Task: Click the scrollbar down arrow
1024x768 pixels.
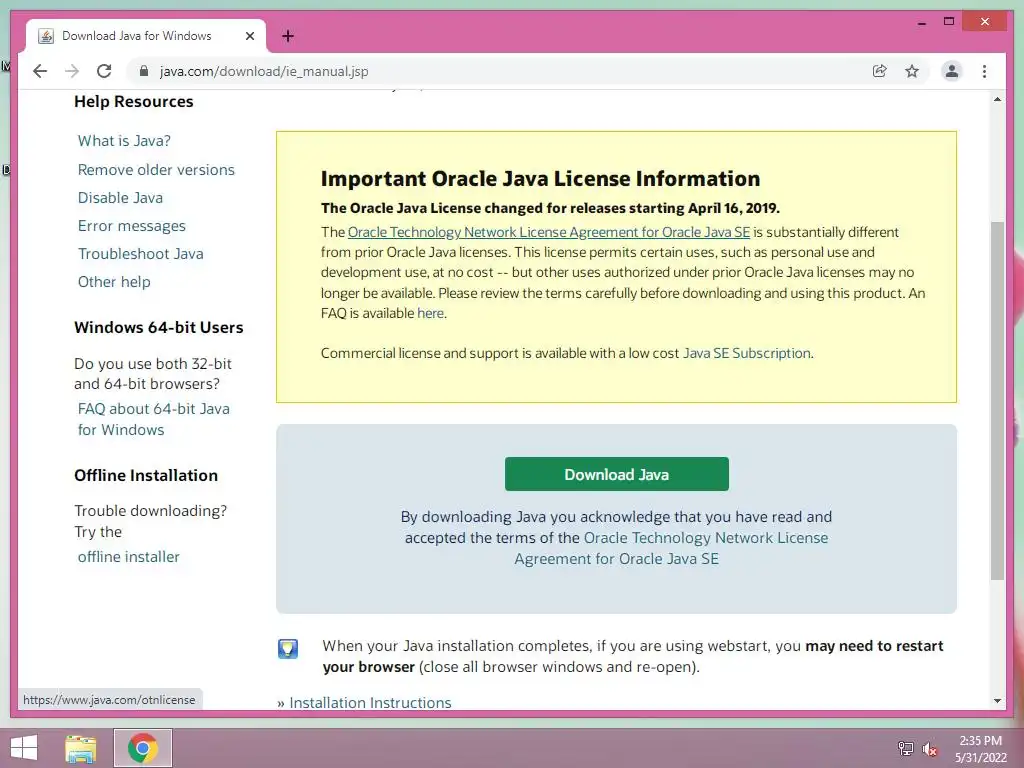Action: point(997,701)
